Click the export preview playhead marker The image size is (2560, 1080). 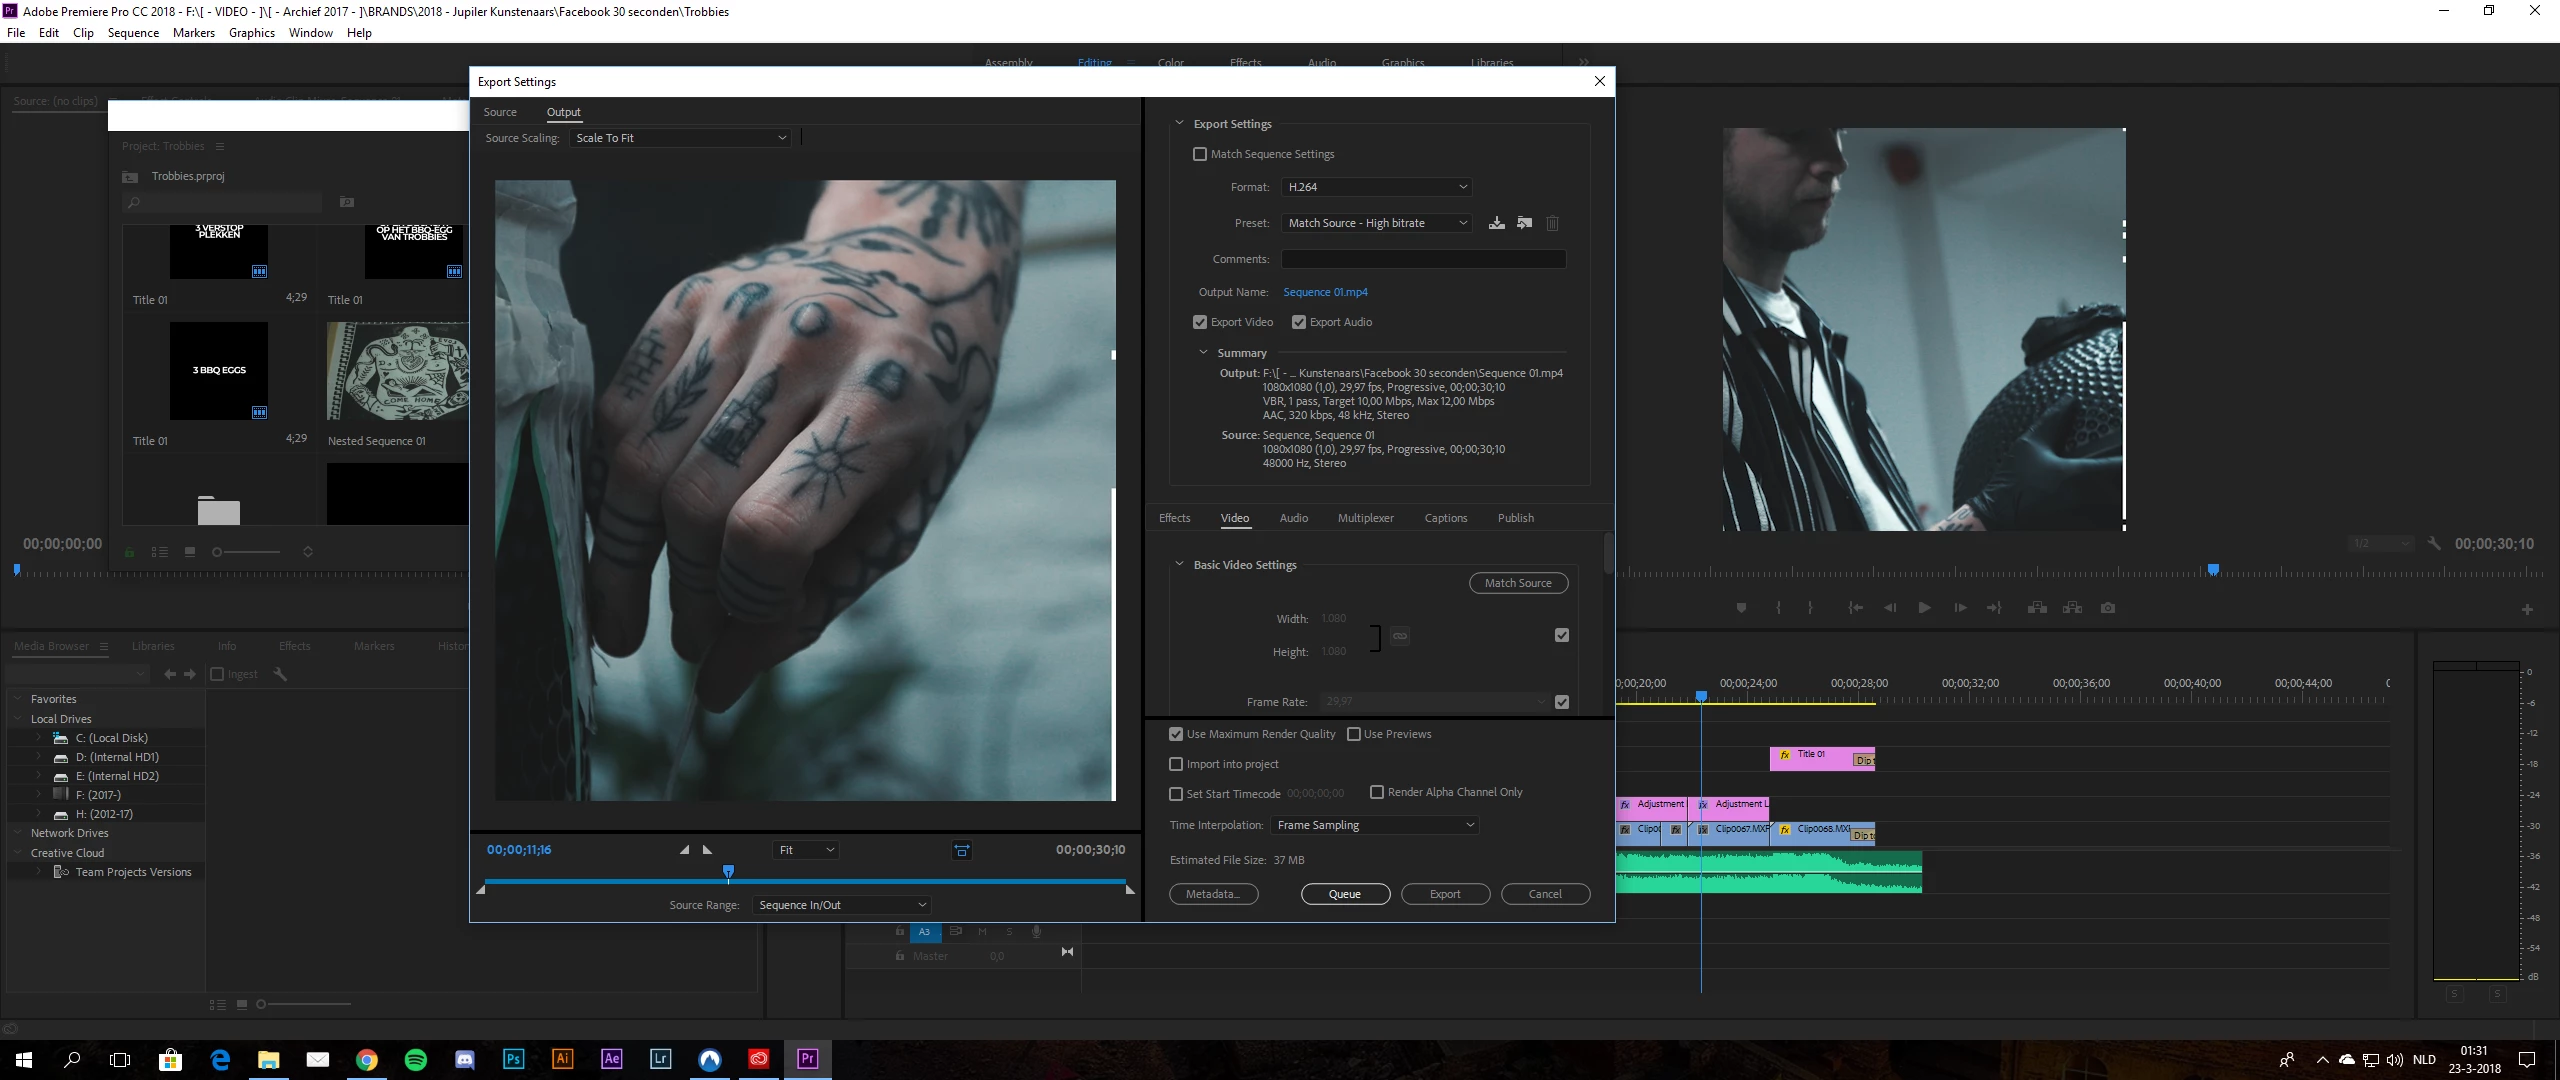[x=728, y=872]
